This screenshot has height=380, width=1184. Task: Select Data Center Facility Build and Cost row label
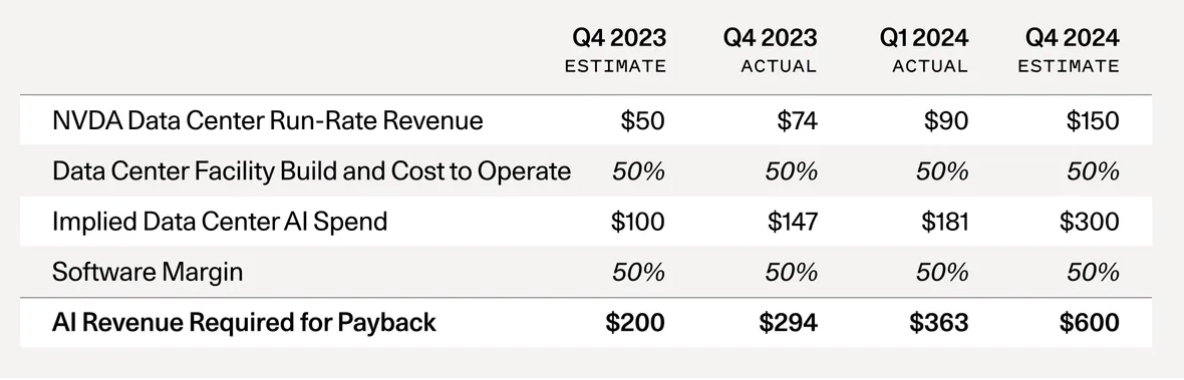(311, 171)
